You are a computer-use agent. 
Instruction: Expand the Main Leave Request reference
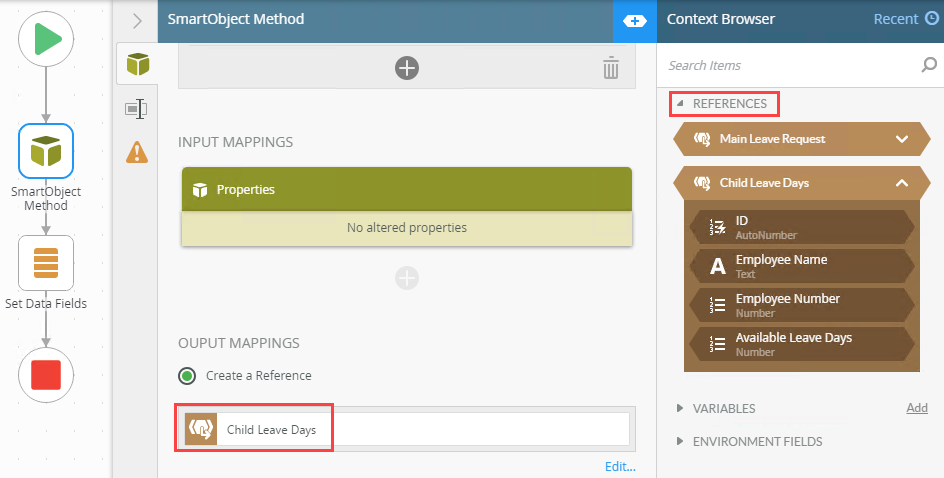point(901,139)
